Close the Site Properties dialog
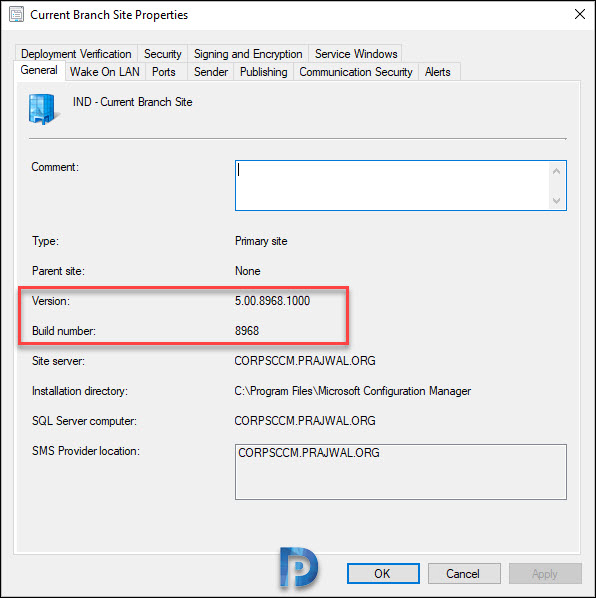 580,14
